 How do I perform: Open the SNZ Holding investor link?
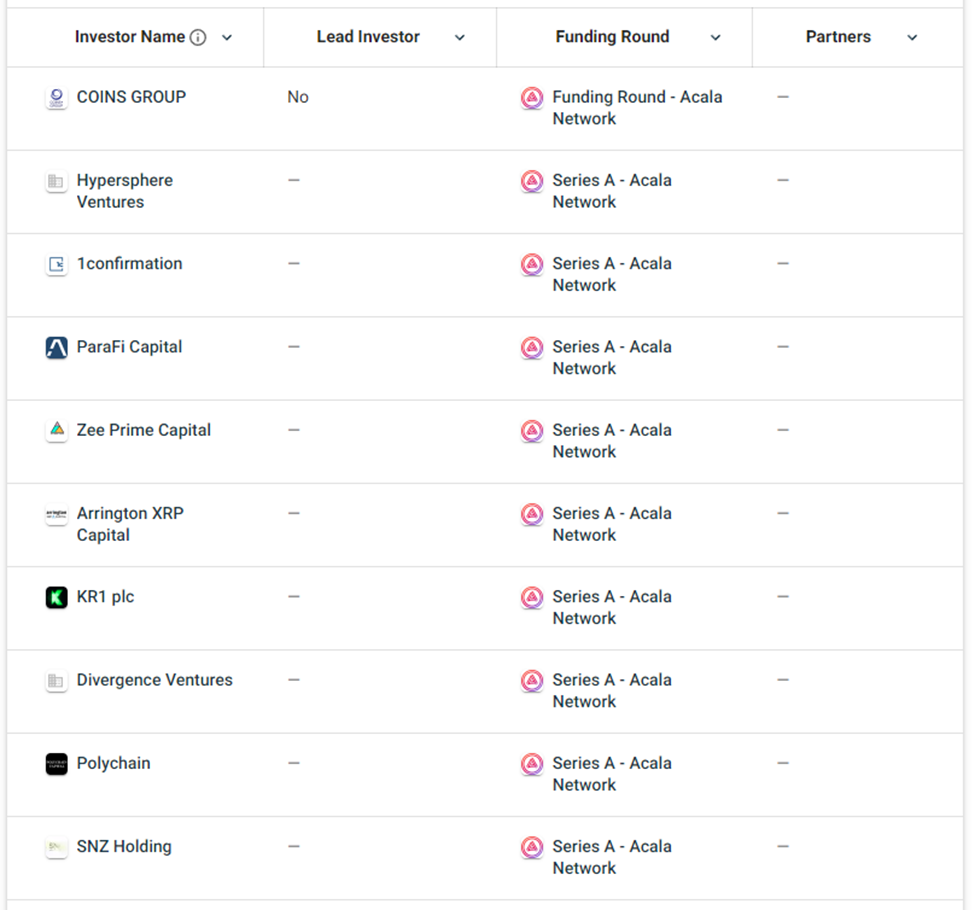(124, 847)
